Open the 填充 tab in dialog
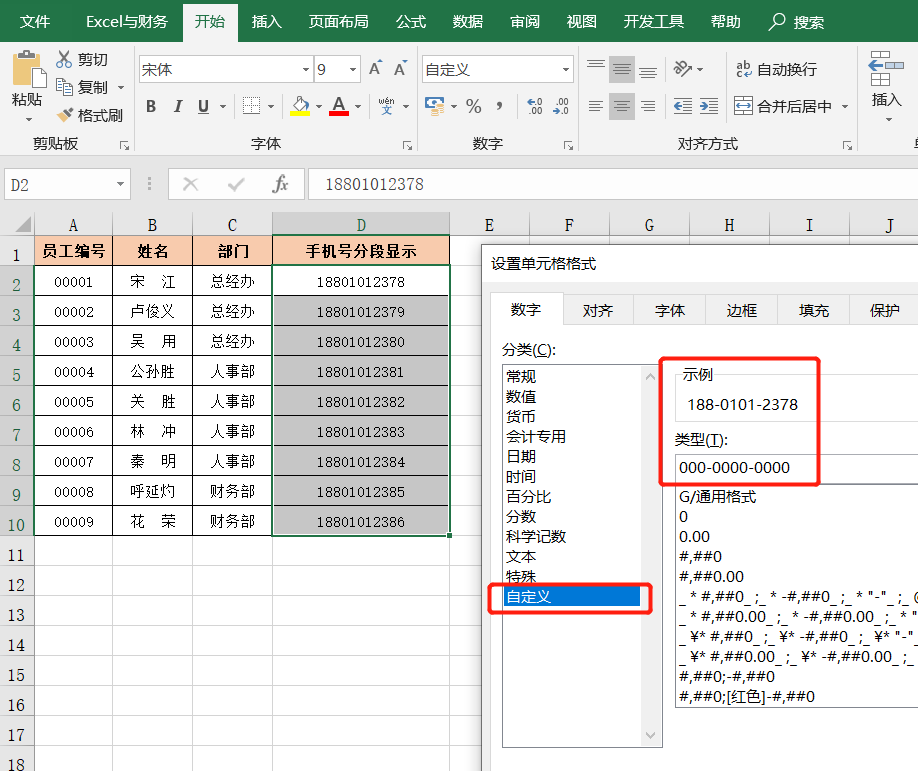Screen dimensions: 918x771 tap(813, 310)
